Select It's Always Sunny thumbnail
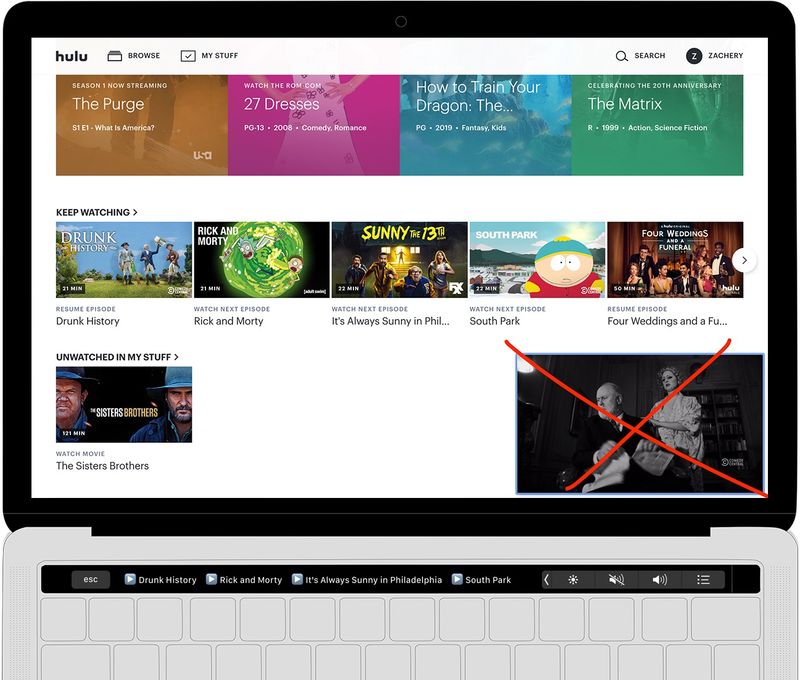The width and height of the screenshot is (800, 680). (x=399, y=260)
